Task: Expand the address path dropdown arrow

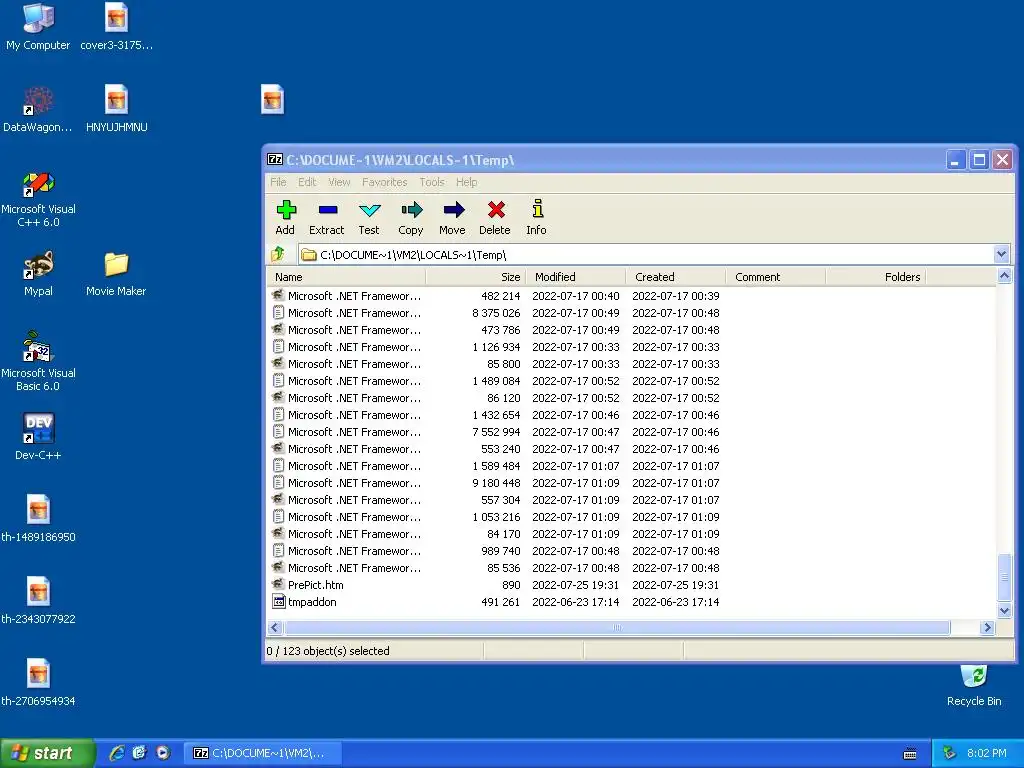Action: [x=1001, y=254]
